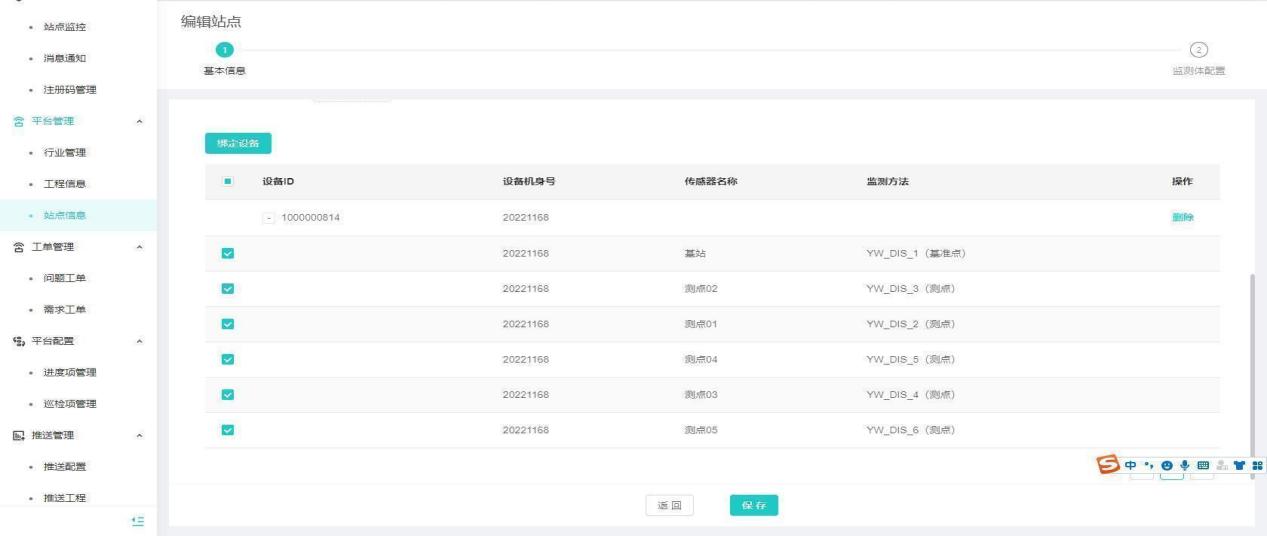Collapse the sidebar with the fold icon
This screenshot has width=1267, height=536.
click(x=140, y=521)
